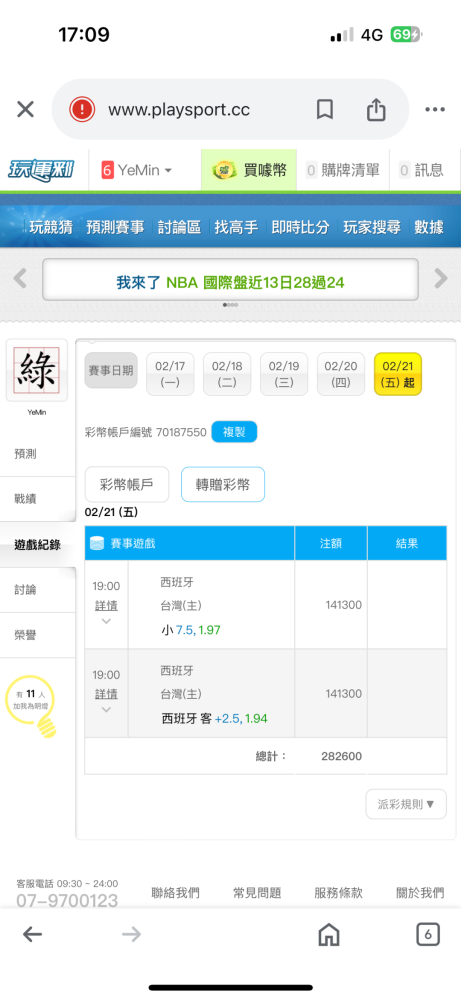Select the 02/19 (三) date tab
The width and height of the screenshot is (461, 1000).
pyautogui.click(x=284, y=374)
